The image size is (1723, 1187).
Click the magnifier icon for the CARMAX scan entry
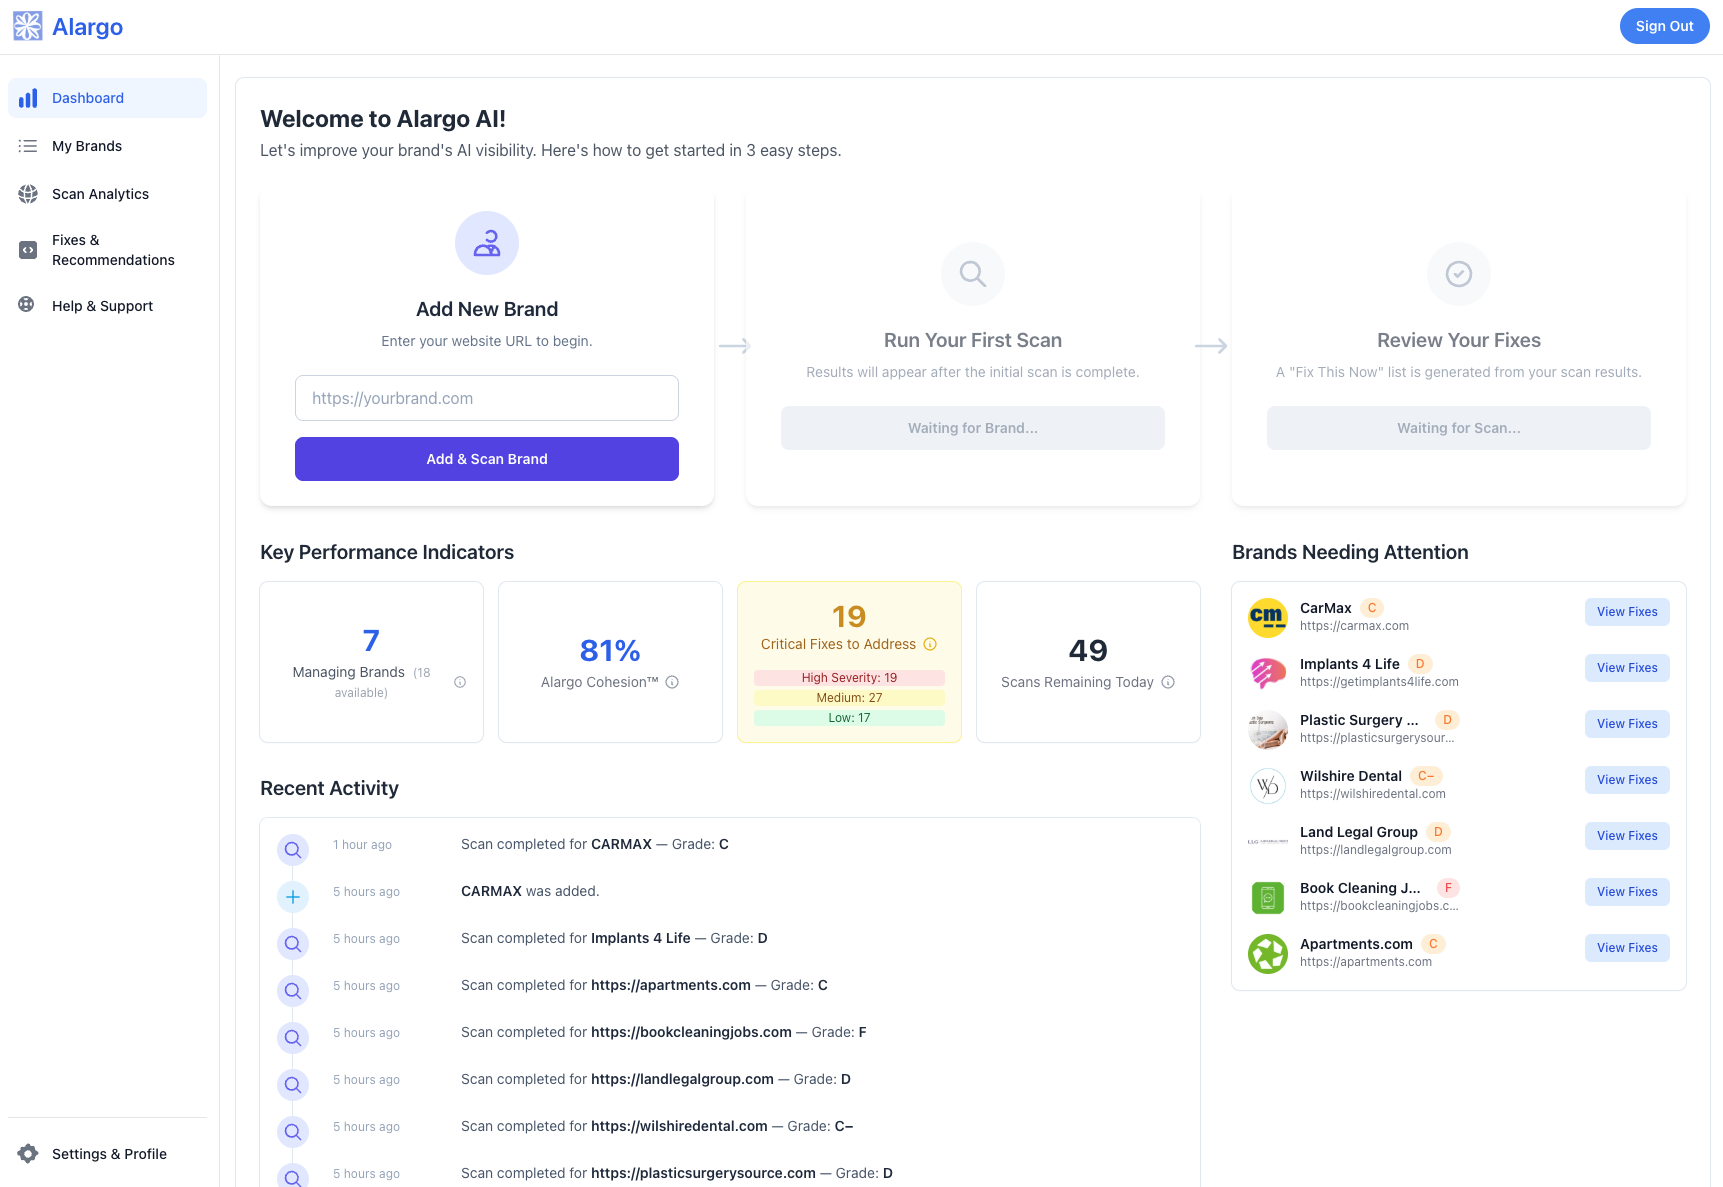click(293, 849)
